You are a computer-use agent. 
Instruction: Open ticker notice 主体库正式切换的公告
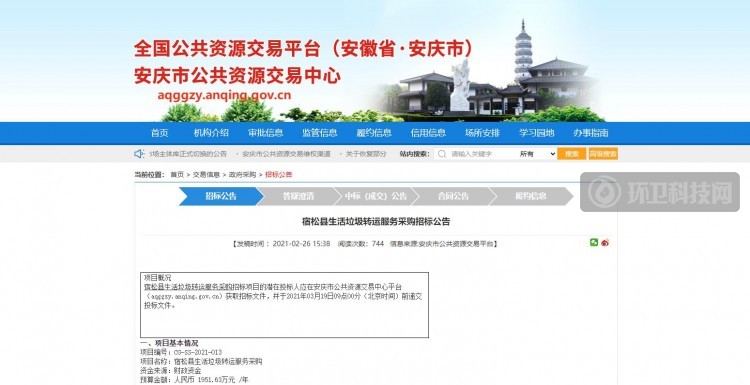click(x=188, y=154)
